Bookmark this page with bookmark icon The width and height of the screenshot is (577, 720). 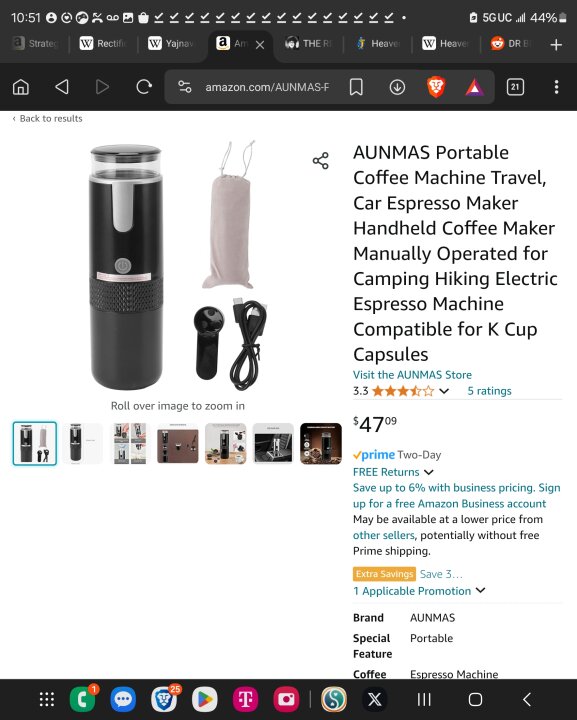pyautogui.click(x=356, y=87)
